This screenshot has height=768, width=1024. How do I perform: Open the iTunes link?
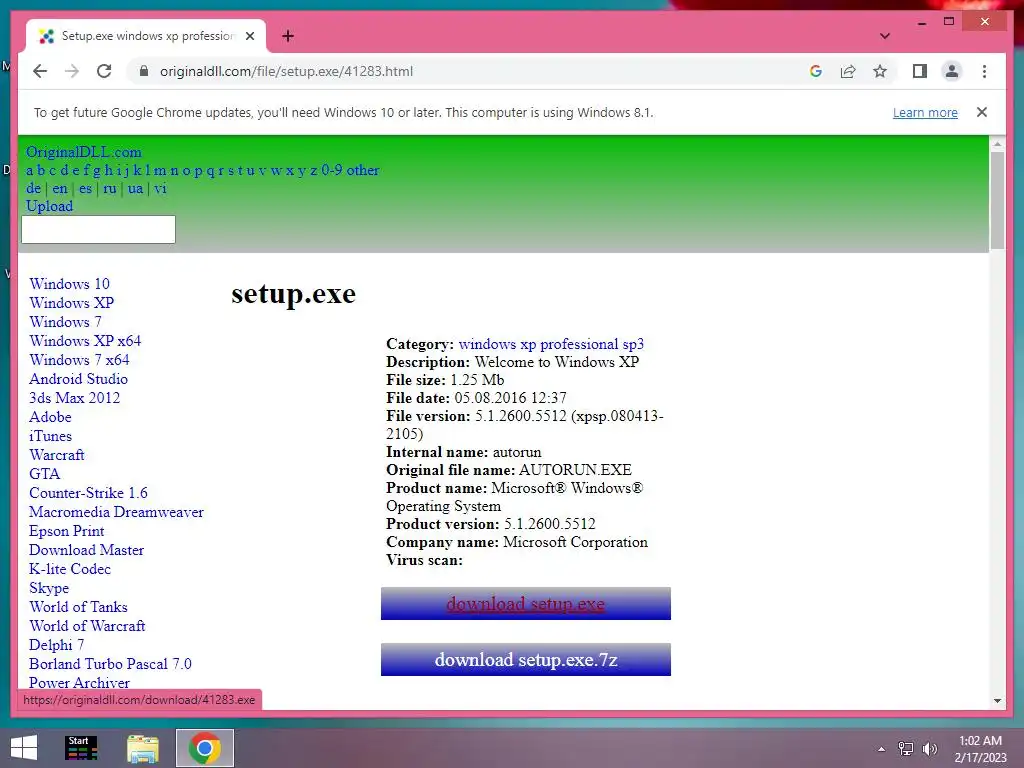pyautogui.click(x=50, y=436)
